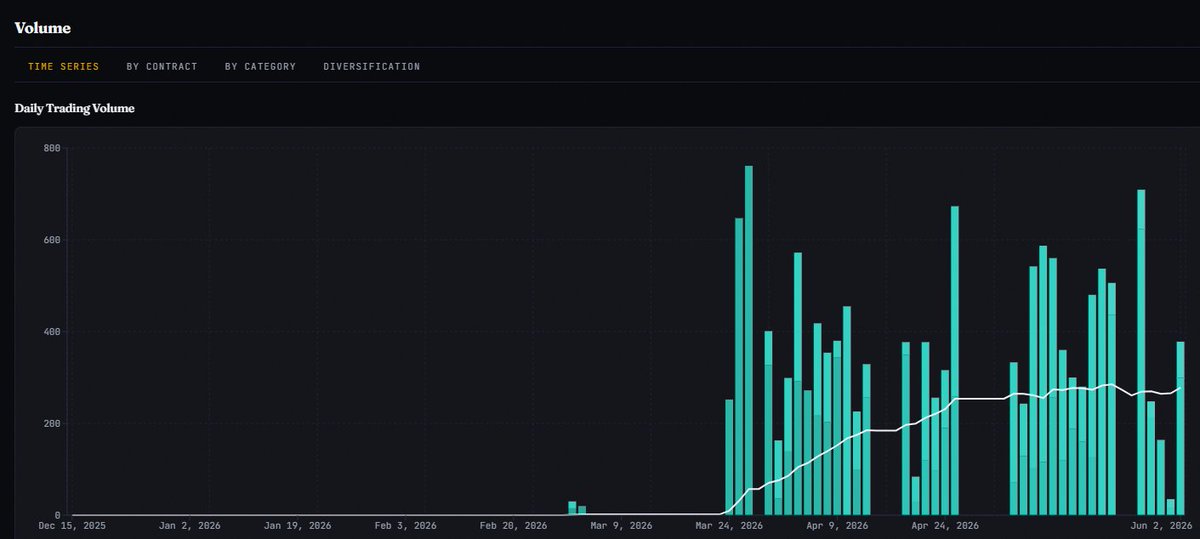
Task: Click the 400 y-axis label
Action: pyautogui.click(x=52, y=332)
